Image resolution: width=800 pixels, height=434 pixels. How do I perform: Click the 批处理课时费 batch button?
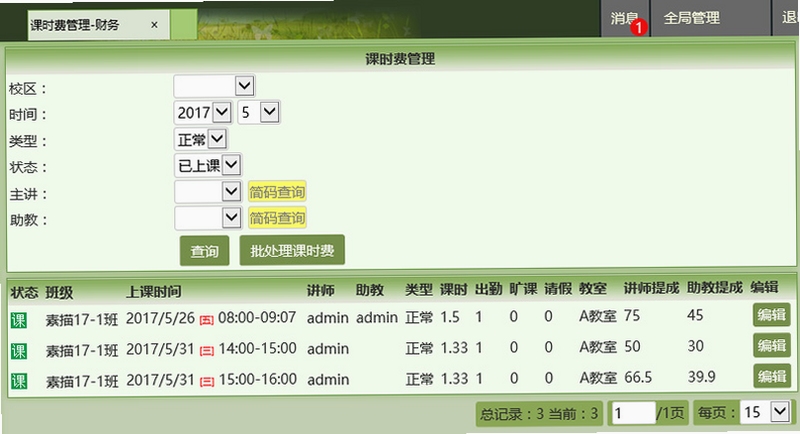pyautogui.click(x=292, y=250)
